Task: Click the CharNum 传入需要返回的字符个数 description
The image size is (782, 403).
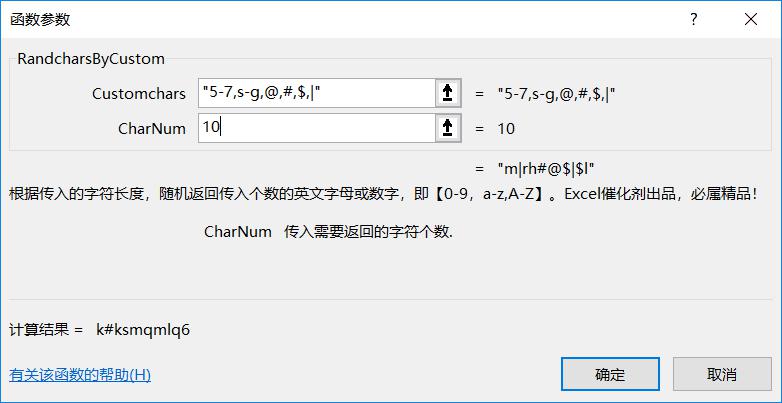Action: (329, 232)
